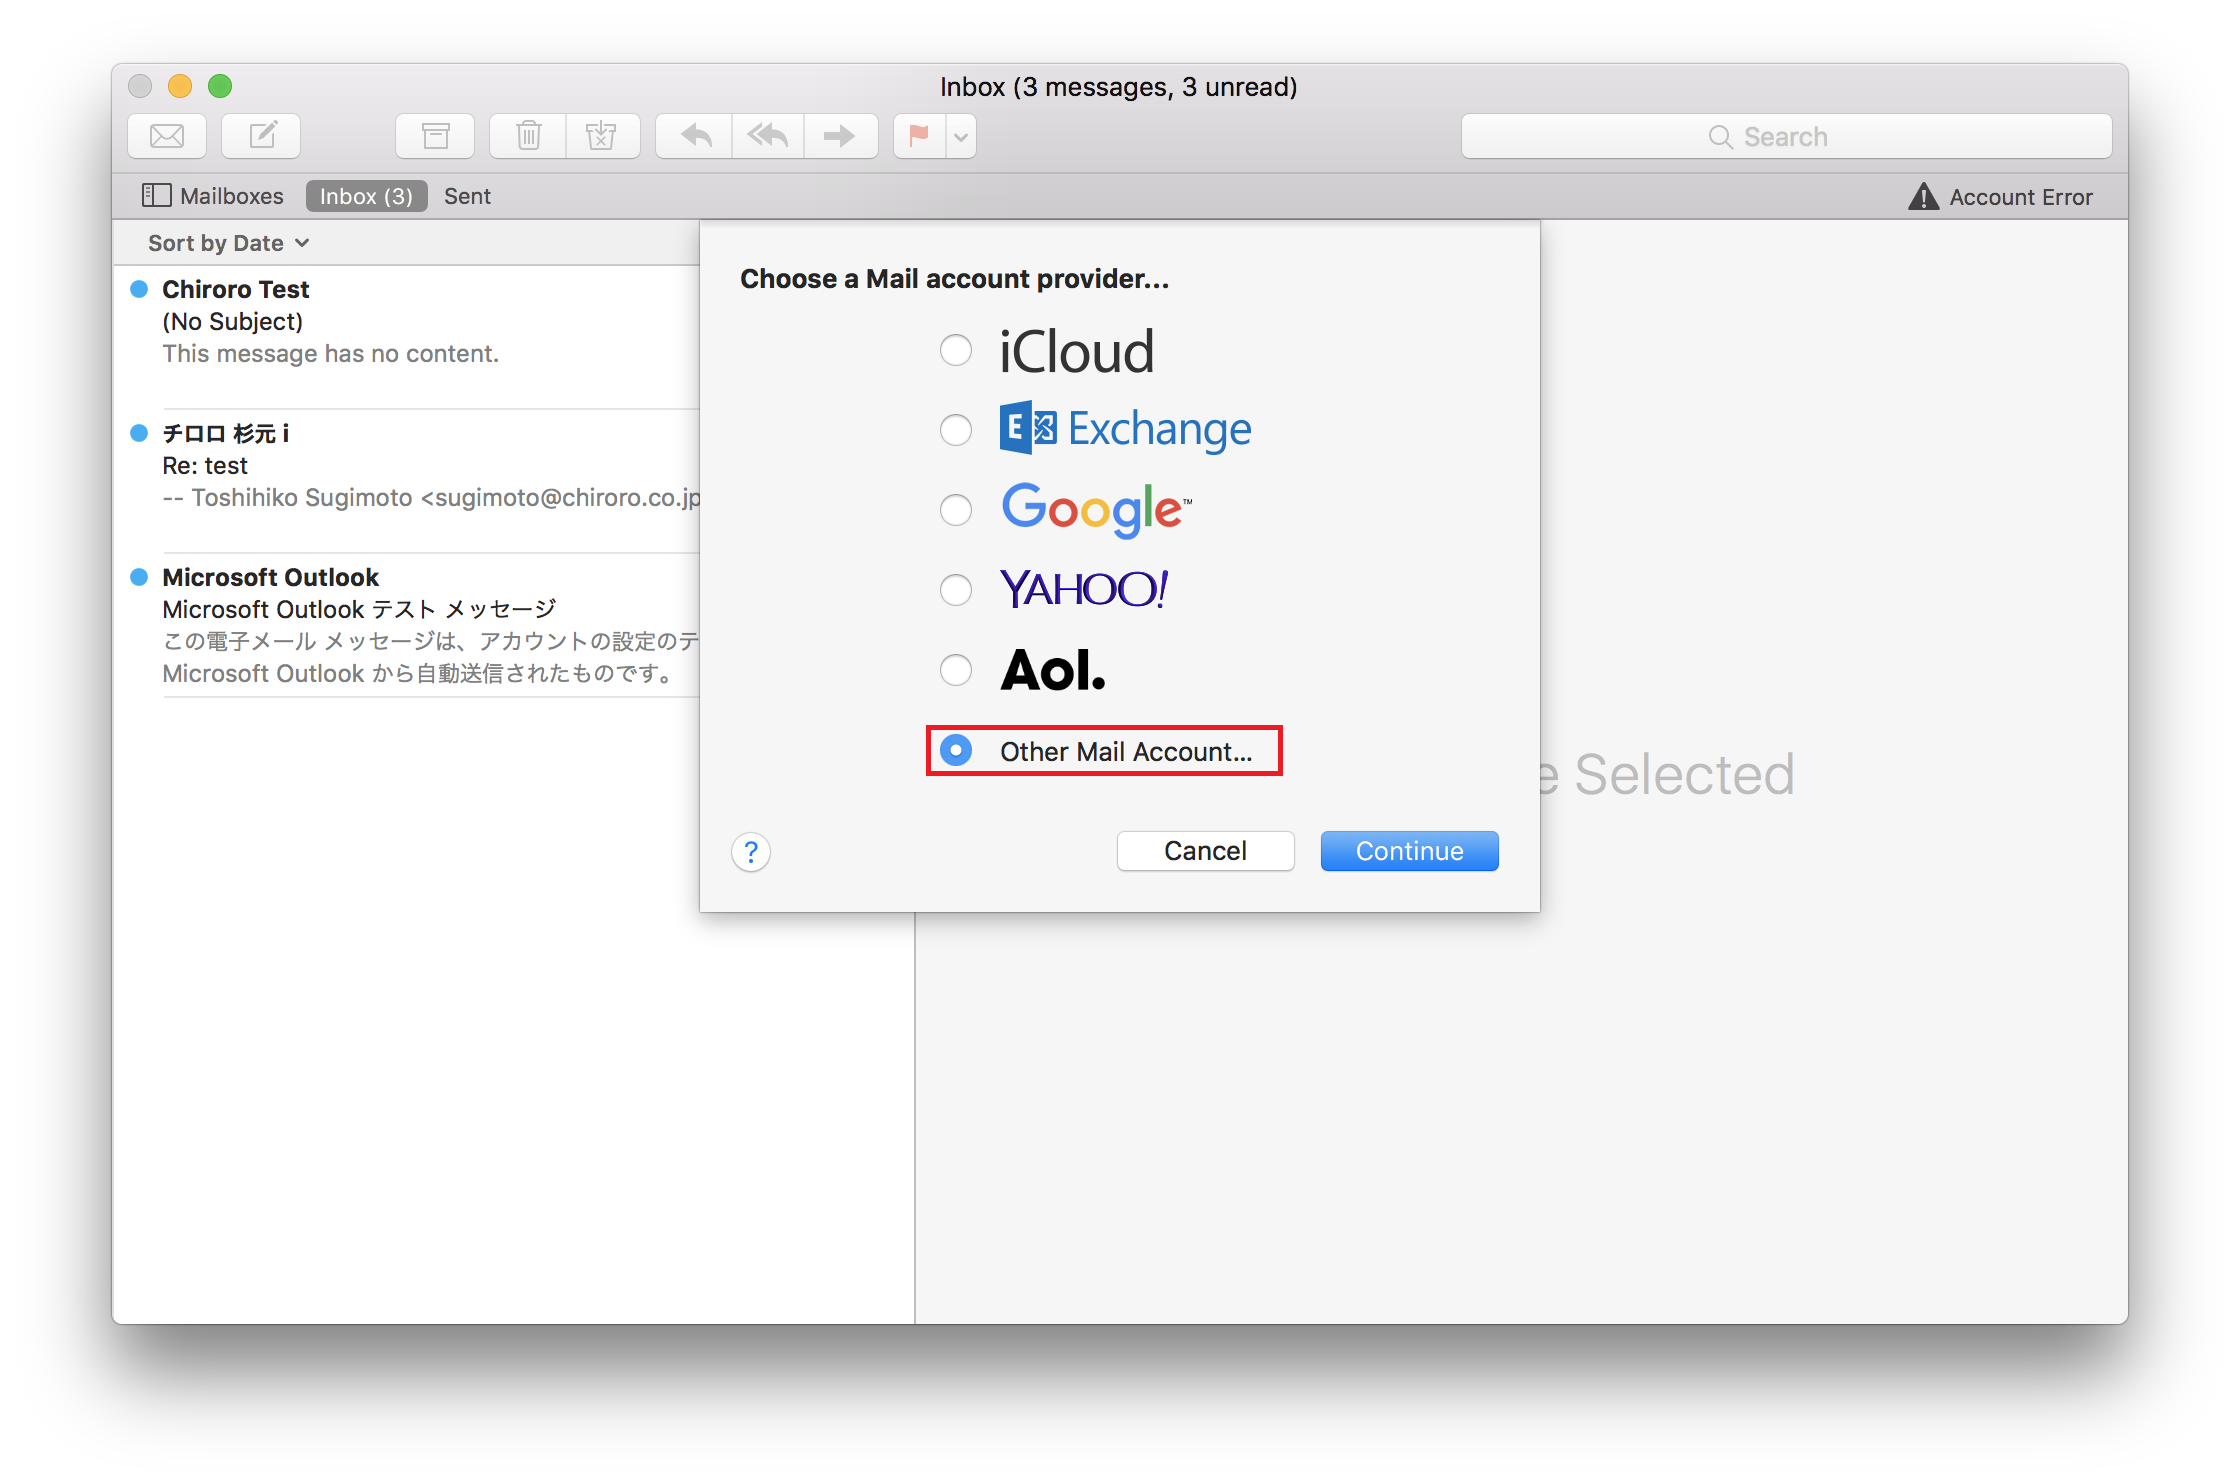The width and height of the screenshot is (2240, 1484).
Task: Click into the Search field
Action: pos(1786,136)
